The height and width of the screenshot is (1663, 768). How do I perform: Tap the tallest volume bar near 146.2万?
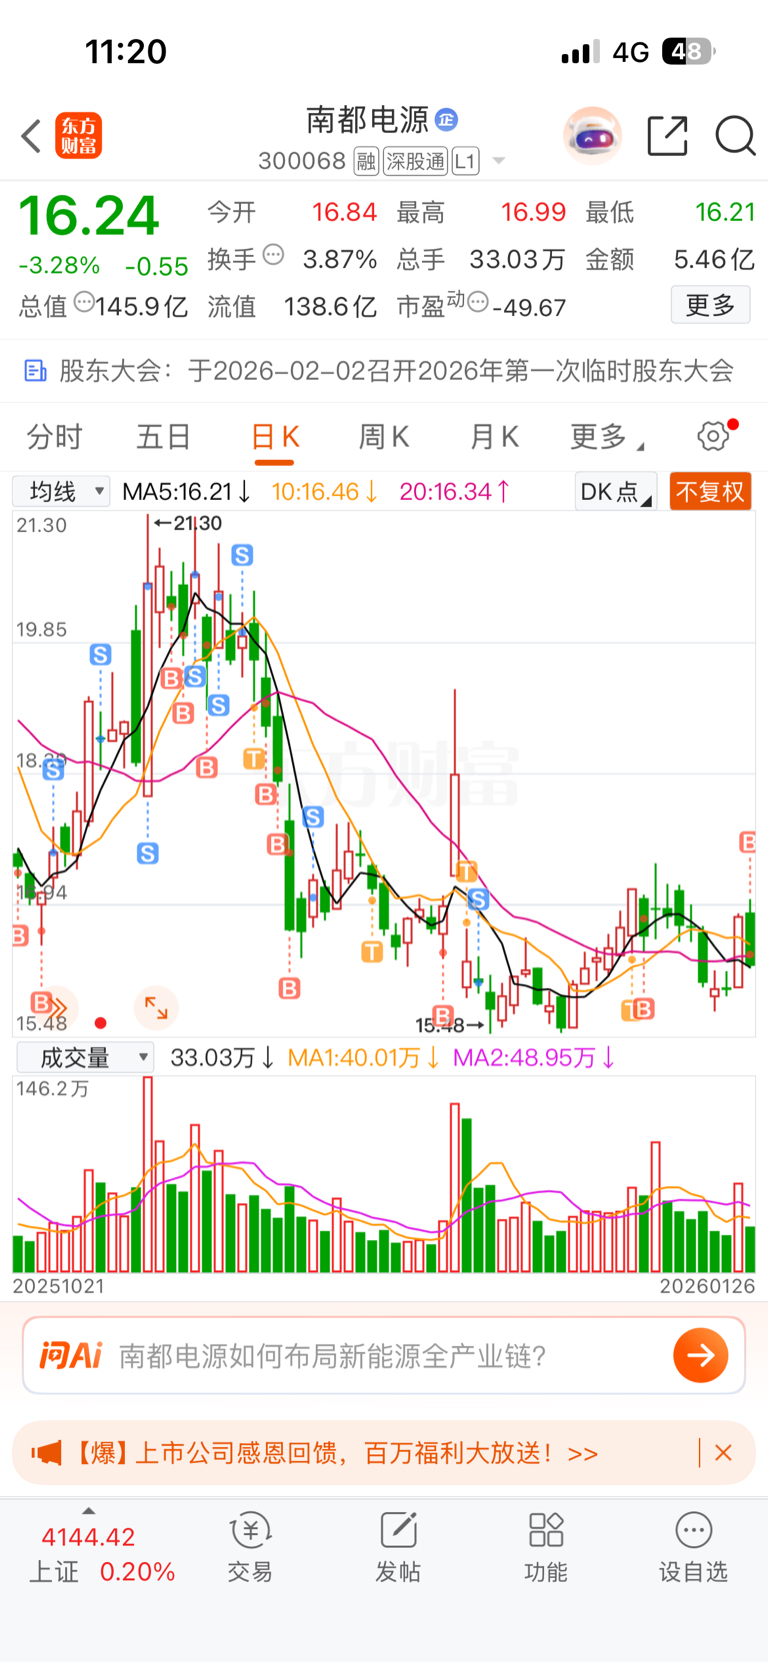pyautogui.click(x=148, y=1174)
